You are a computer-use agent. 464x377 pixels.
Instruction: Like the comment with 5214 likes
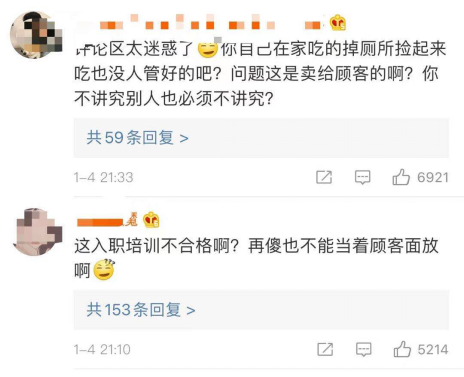pos(402,349)
